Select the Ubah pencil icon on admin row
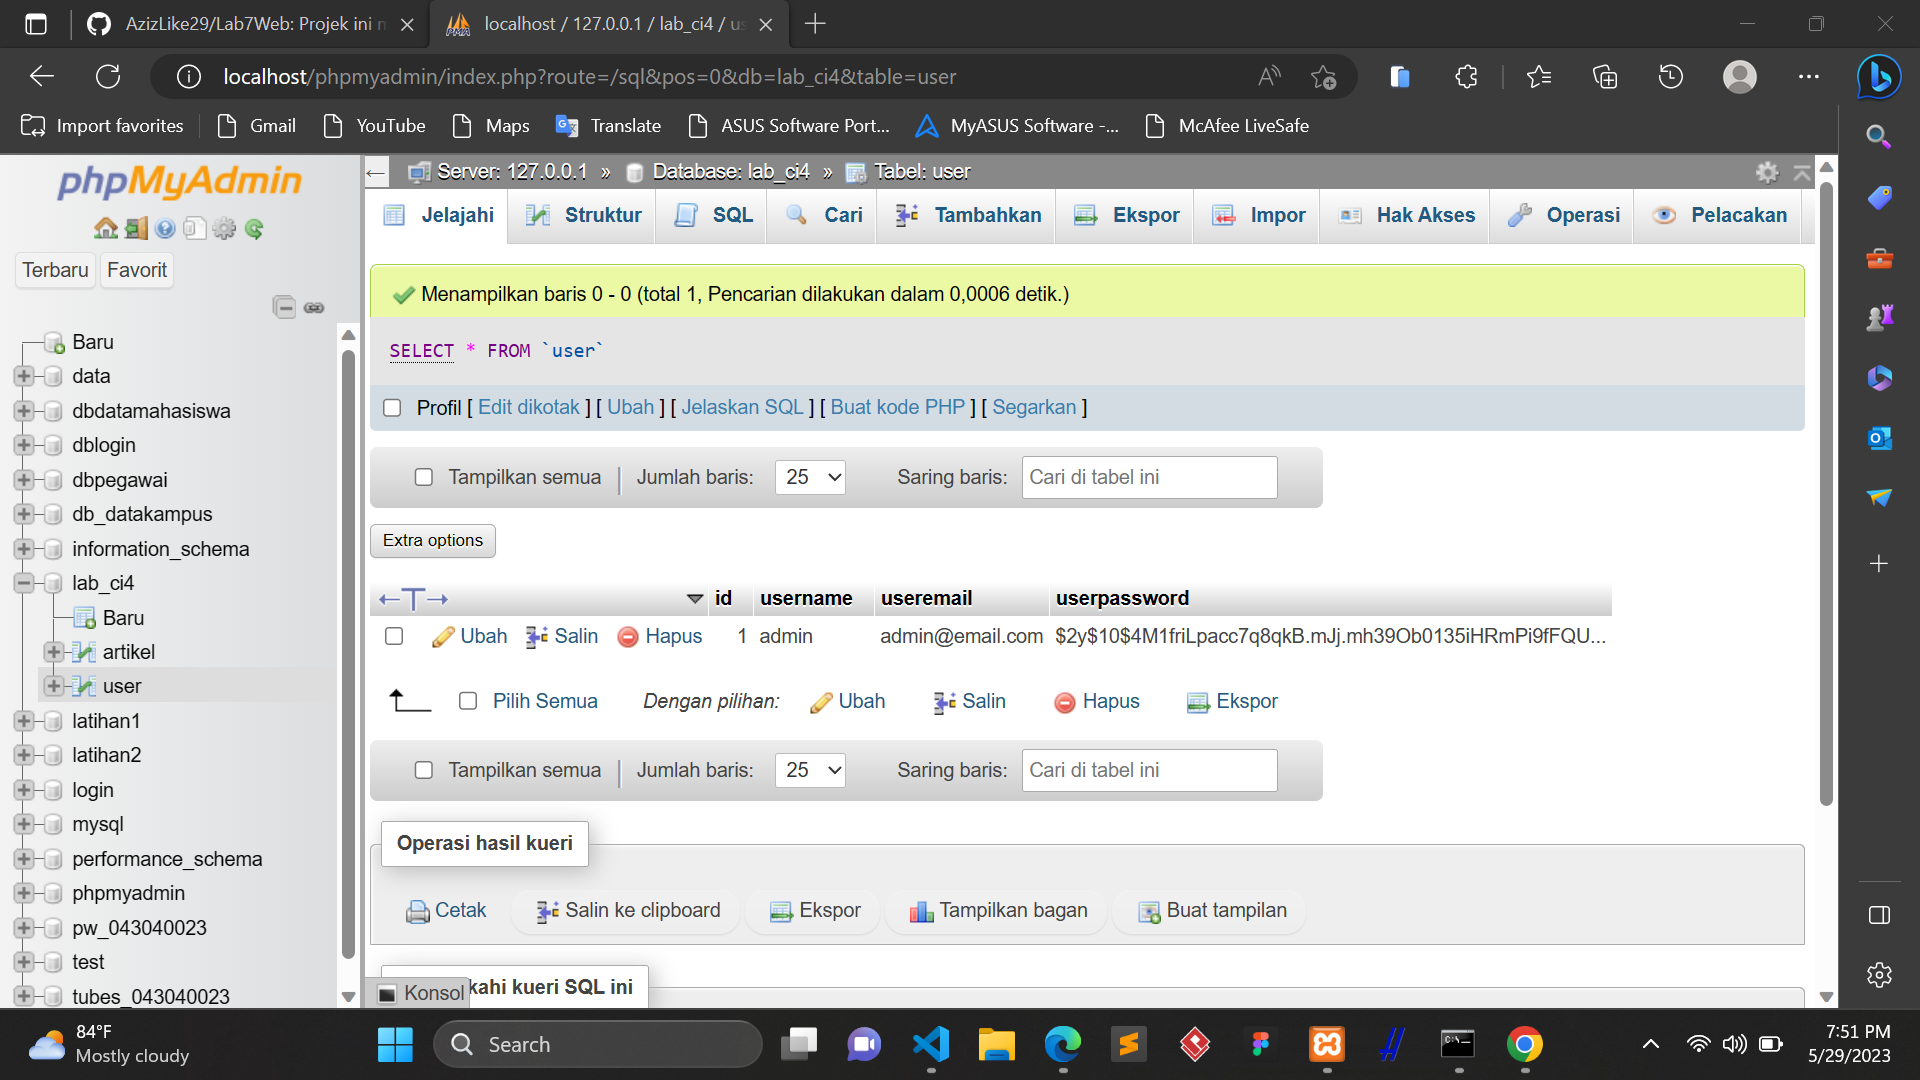This screenshot has width=1920, height=1080. (x=443, y=636)
